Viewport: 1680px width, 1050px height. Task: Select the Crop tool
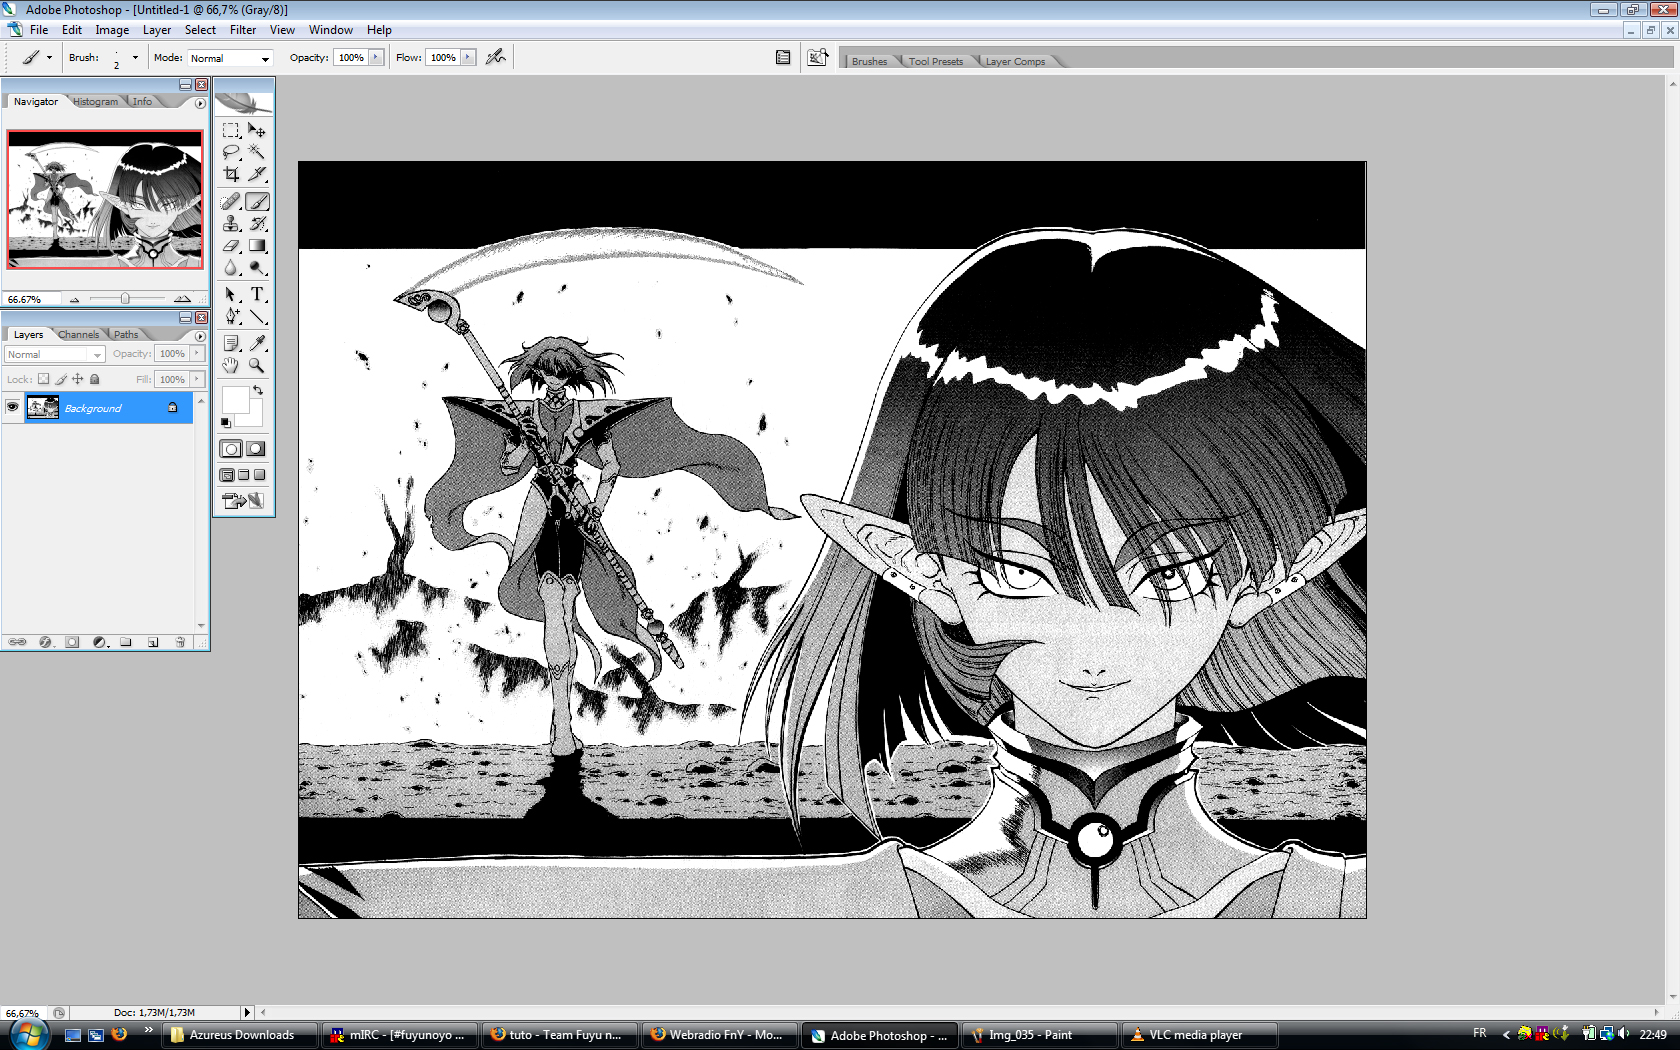coord(231,174)
